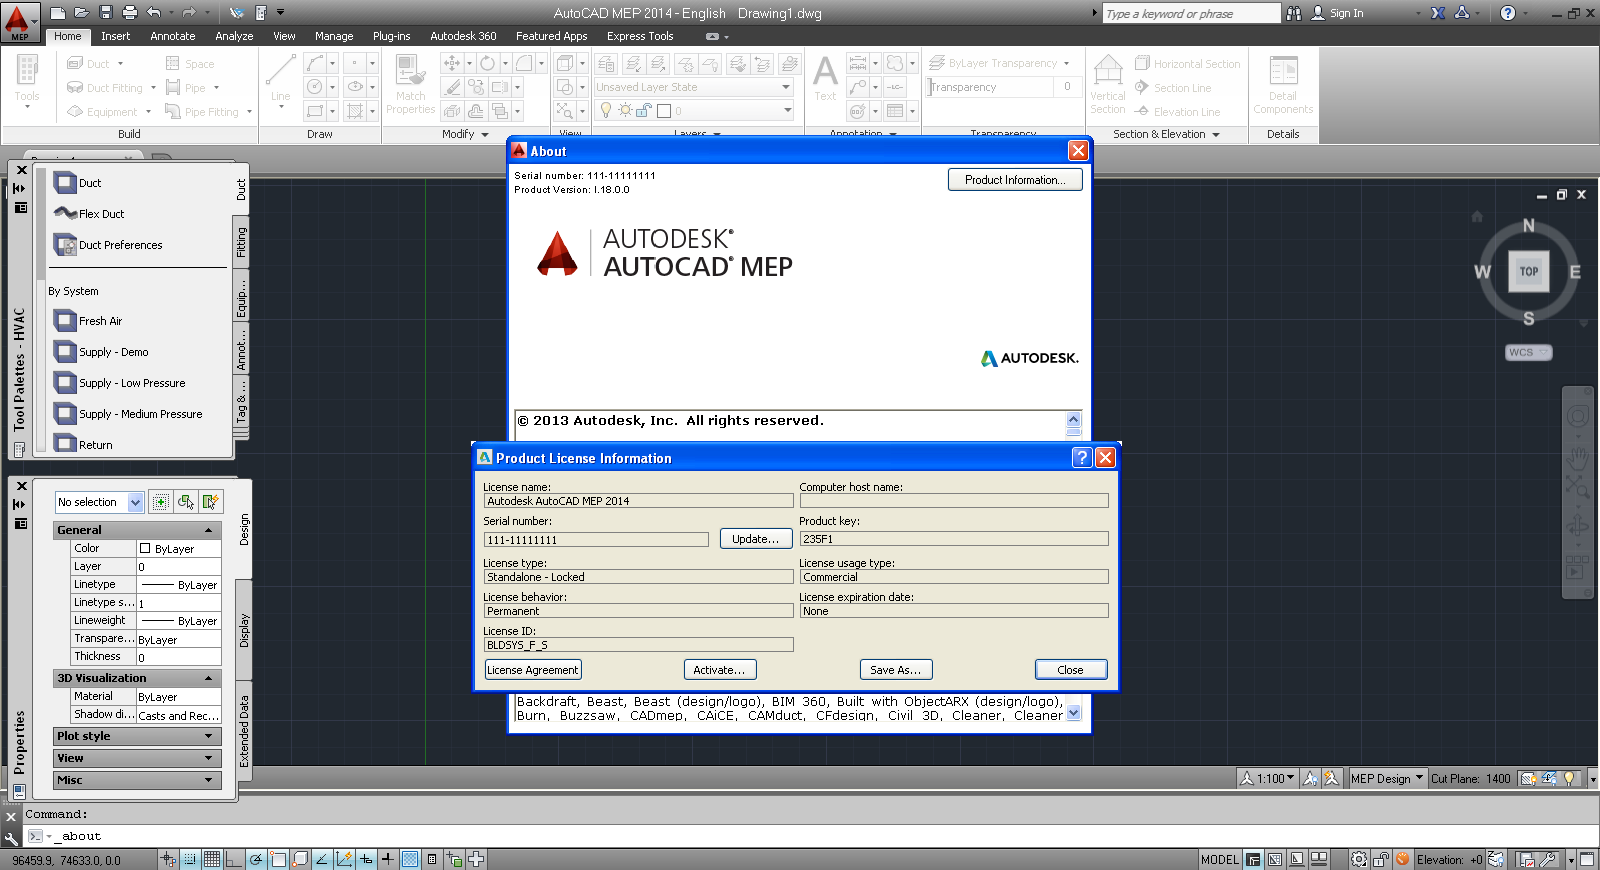Toggle Object Snap in the status bar

[278, 859]
